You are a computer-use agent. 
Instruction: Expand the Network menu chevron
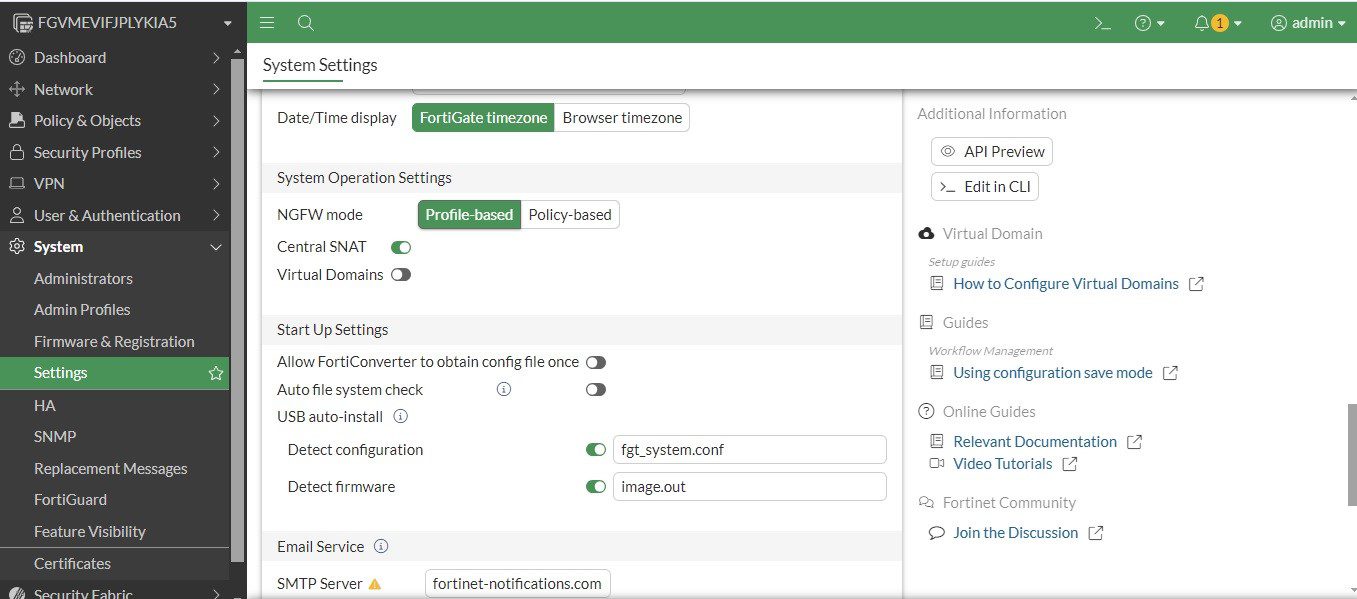click(x=216, y=89)
